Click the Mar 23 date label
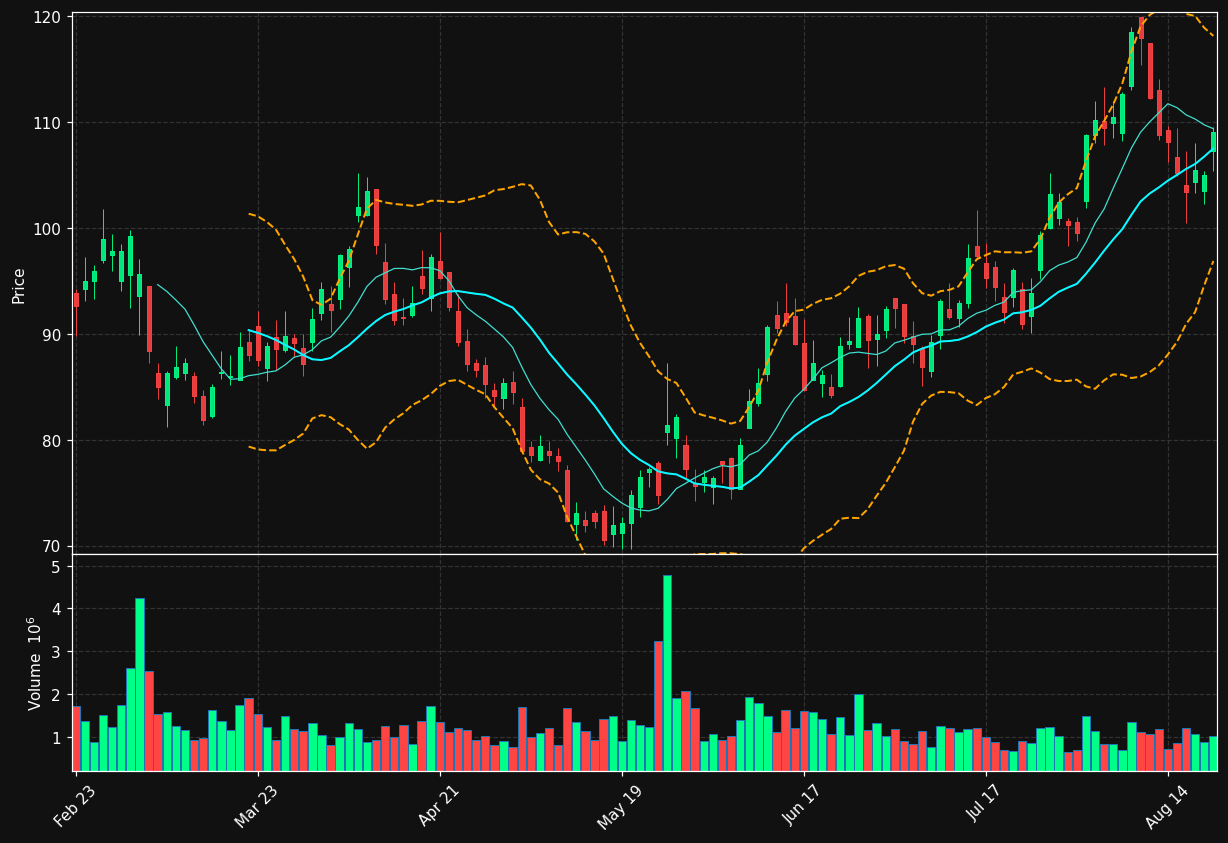 coord(257,805)
